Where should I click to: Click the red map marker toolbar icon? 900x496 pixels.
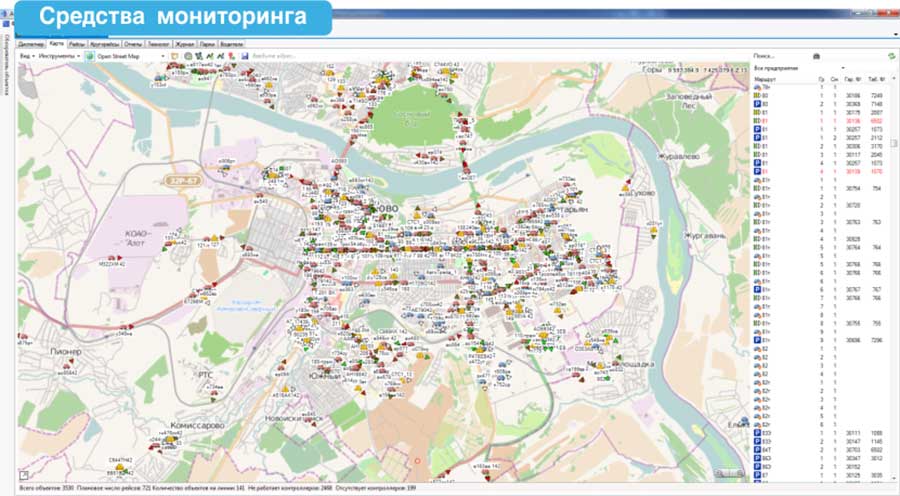(x=232, y=57)
